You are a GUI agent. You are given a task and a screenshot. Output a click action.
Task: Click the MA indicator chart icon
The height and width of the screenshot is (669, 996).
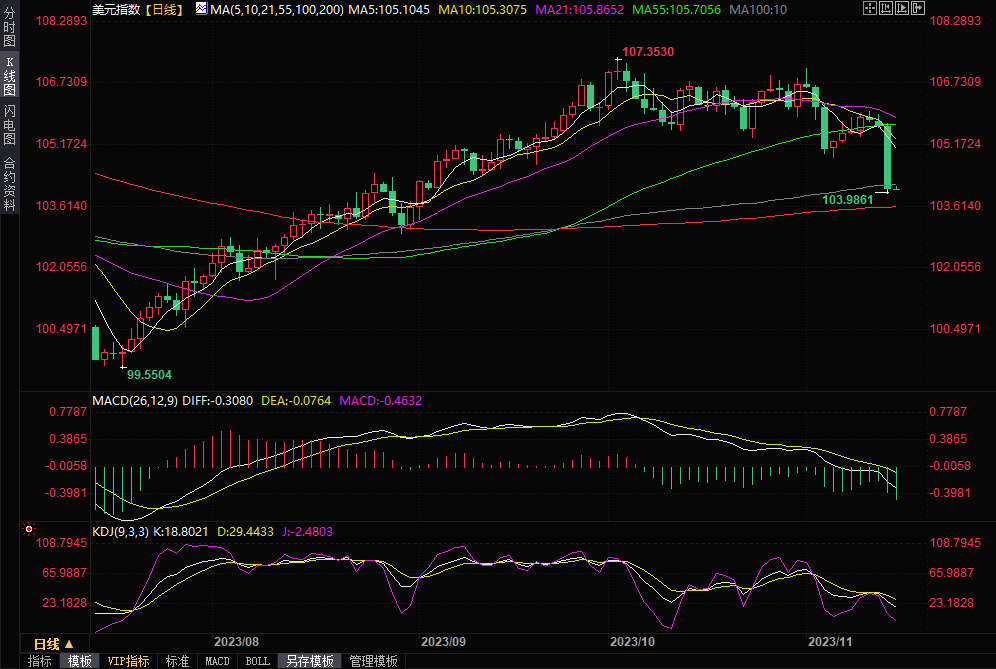tap(201, 9)
